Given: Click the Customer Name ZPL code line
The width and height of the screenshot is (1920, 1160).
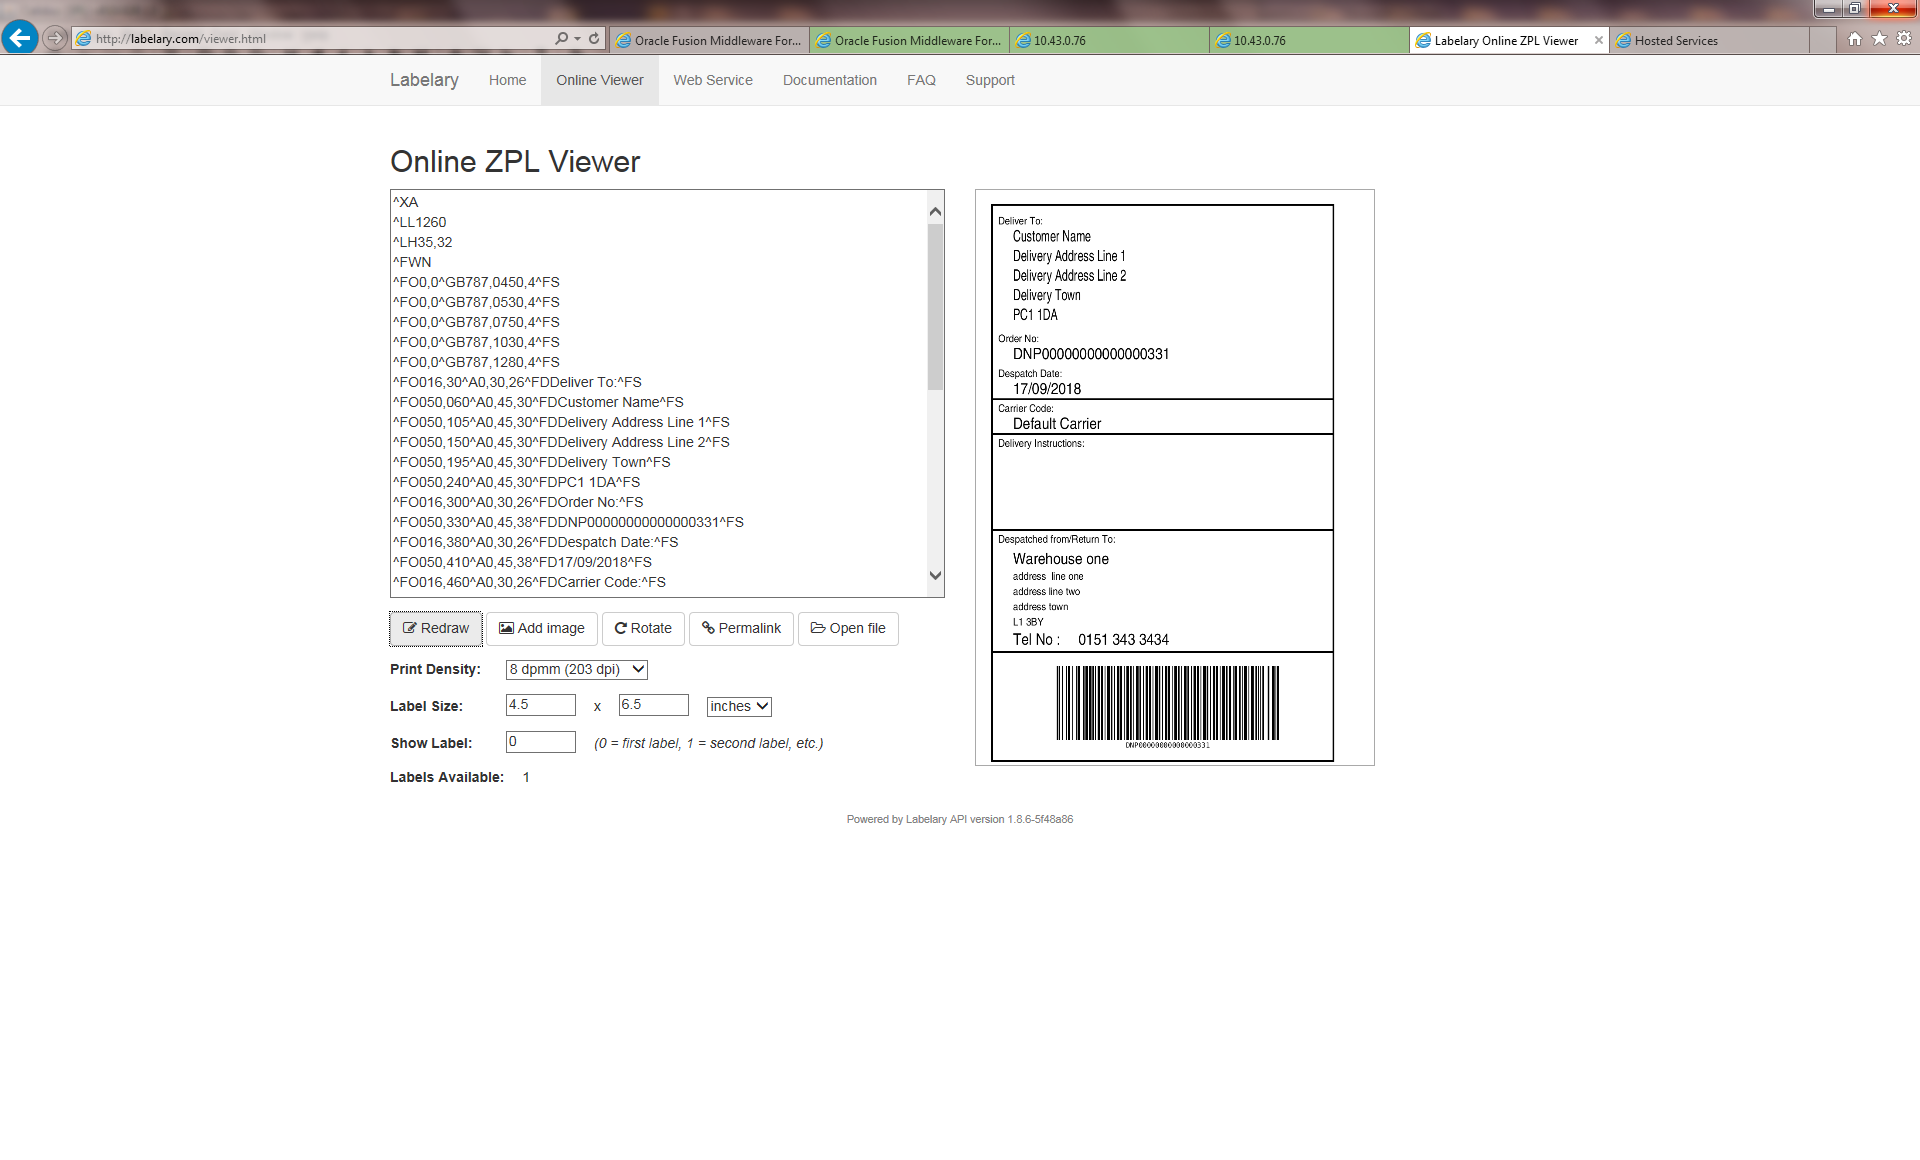Looking at the screenshot, I should pyautogui.click(x=538, y=402).
